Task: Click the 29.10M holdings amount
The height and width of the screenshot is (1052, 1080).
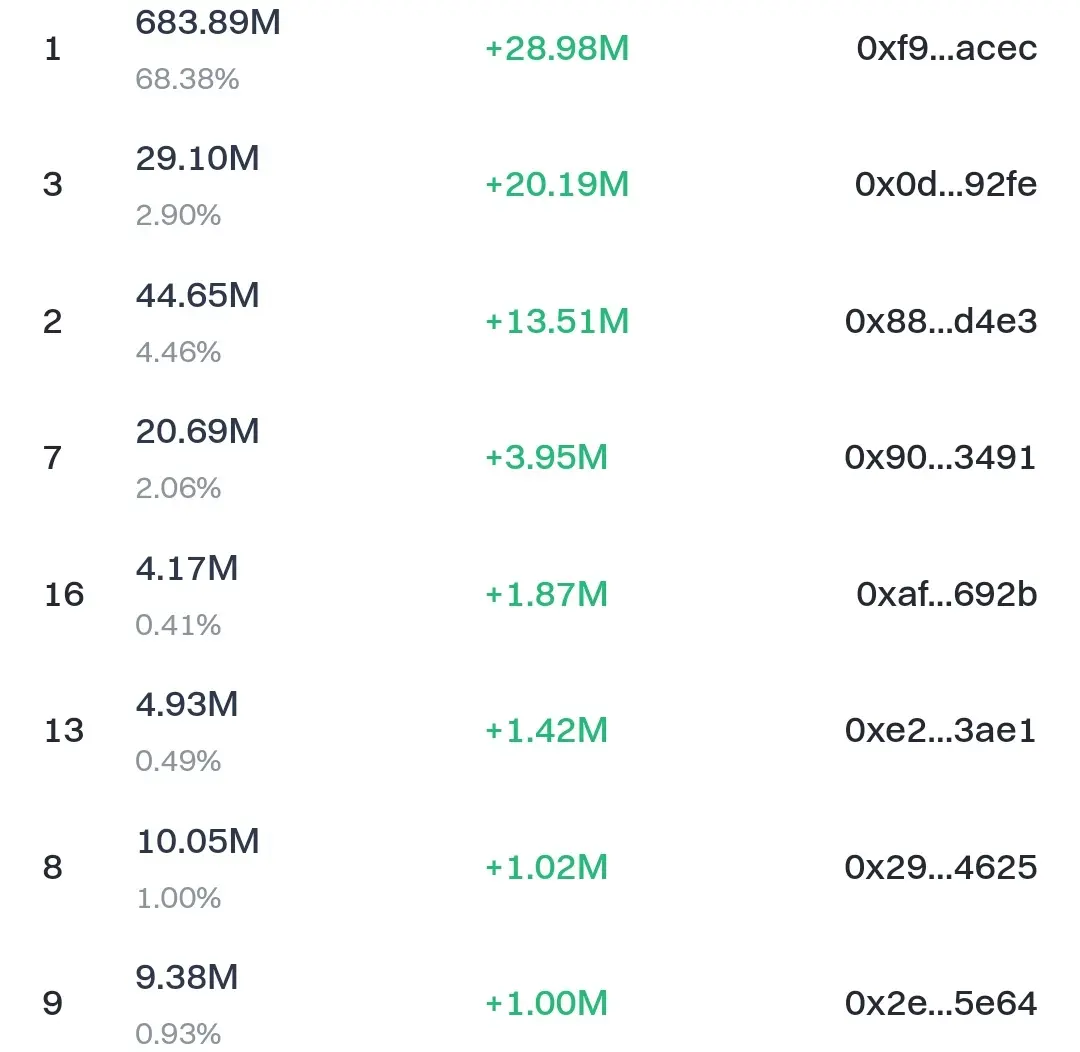Action: click(198, 158)
